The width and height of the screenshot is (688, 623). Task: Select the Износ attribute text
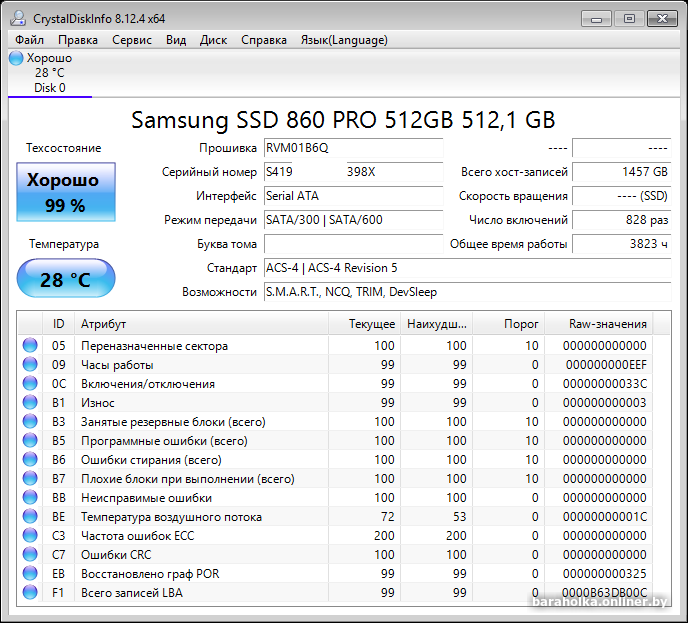(x=98, y=403)
